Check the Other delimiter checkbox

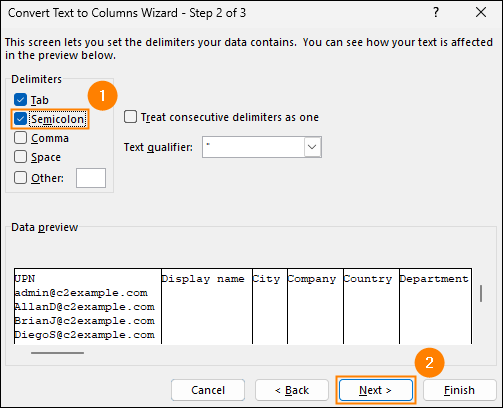(x=20, y=178)
